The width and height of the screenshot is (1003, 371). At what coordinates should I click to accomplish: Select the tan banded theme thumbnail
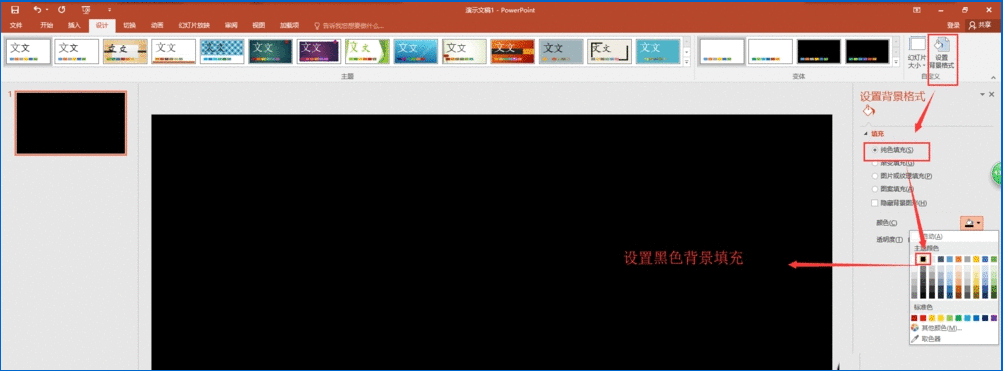click(125, 51)
